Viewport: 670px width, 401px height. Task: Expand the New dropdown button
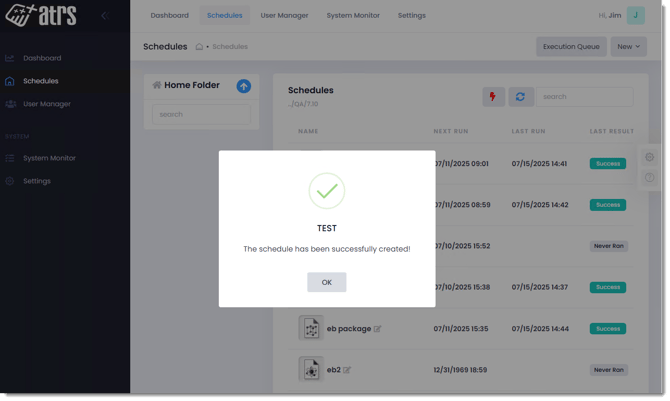(x=628, y=46)
